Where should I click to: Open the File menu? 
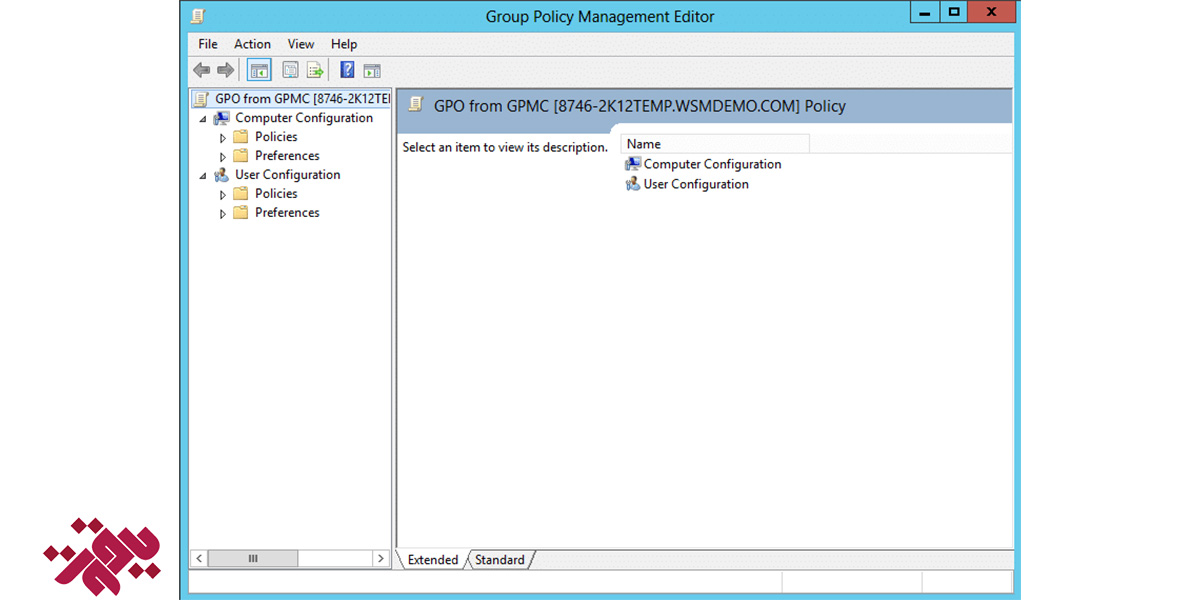207,44
